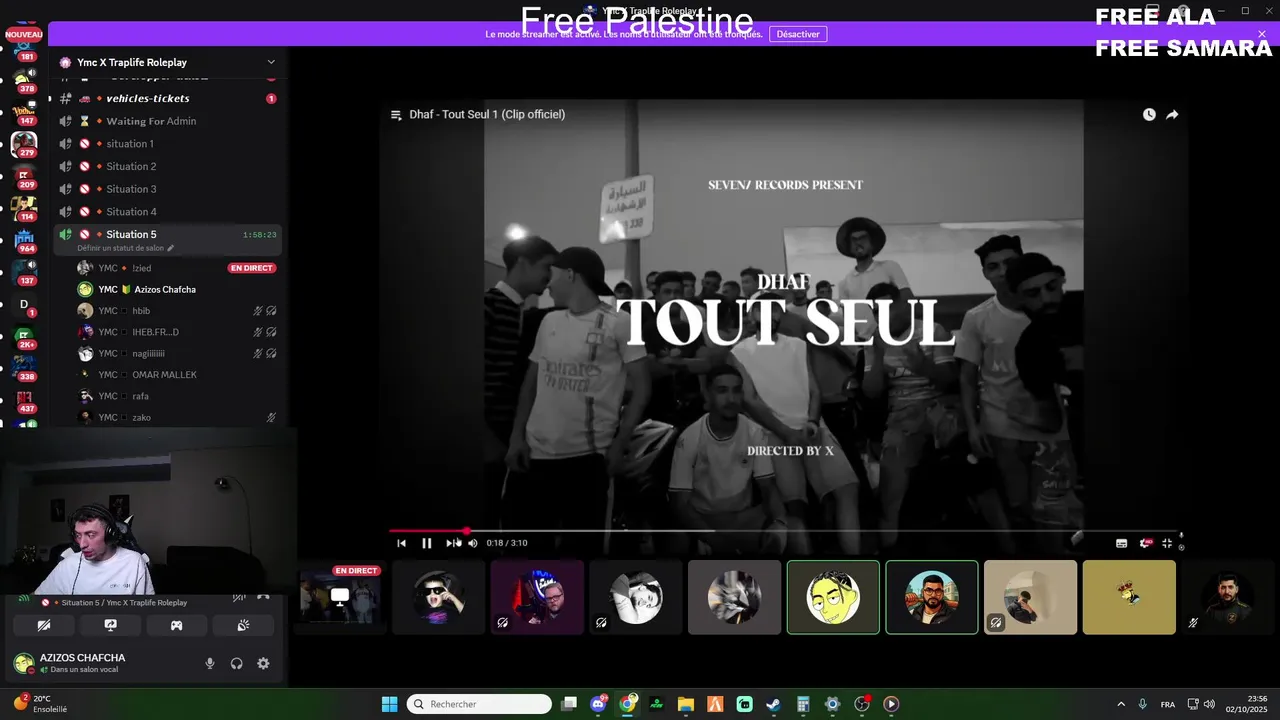1280x720 pixels.
Task: Join the Situation 3 voice channel
Action: [167, 189]
